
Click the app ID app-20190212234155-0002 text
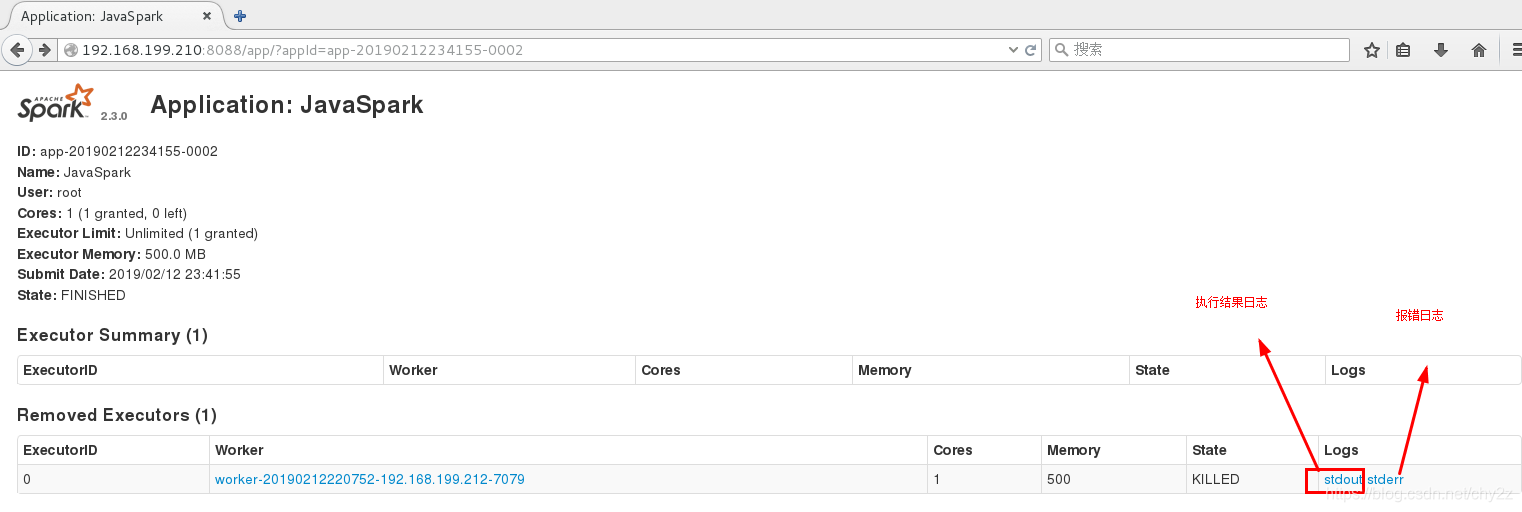tap(129, 151)
